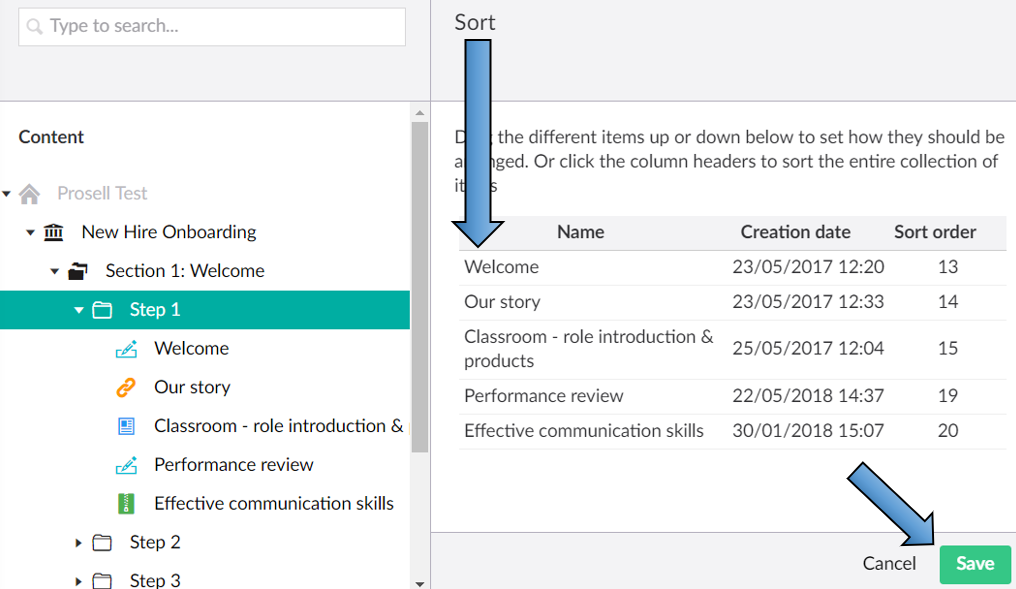Image resolution: width=1016 pixels, height=589 pixels.
Task: Click the pencil icon next to Welcome
Action: tap(129, 348)
